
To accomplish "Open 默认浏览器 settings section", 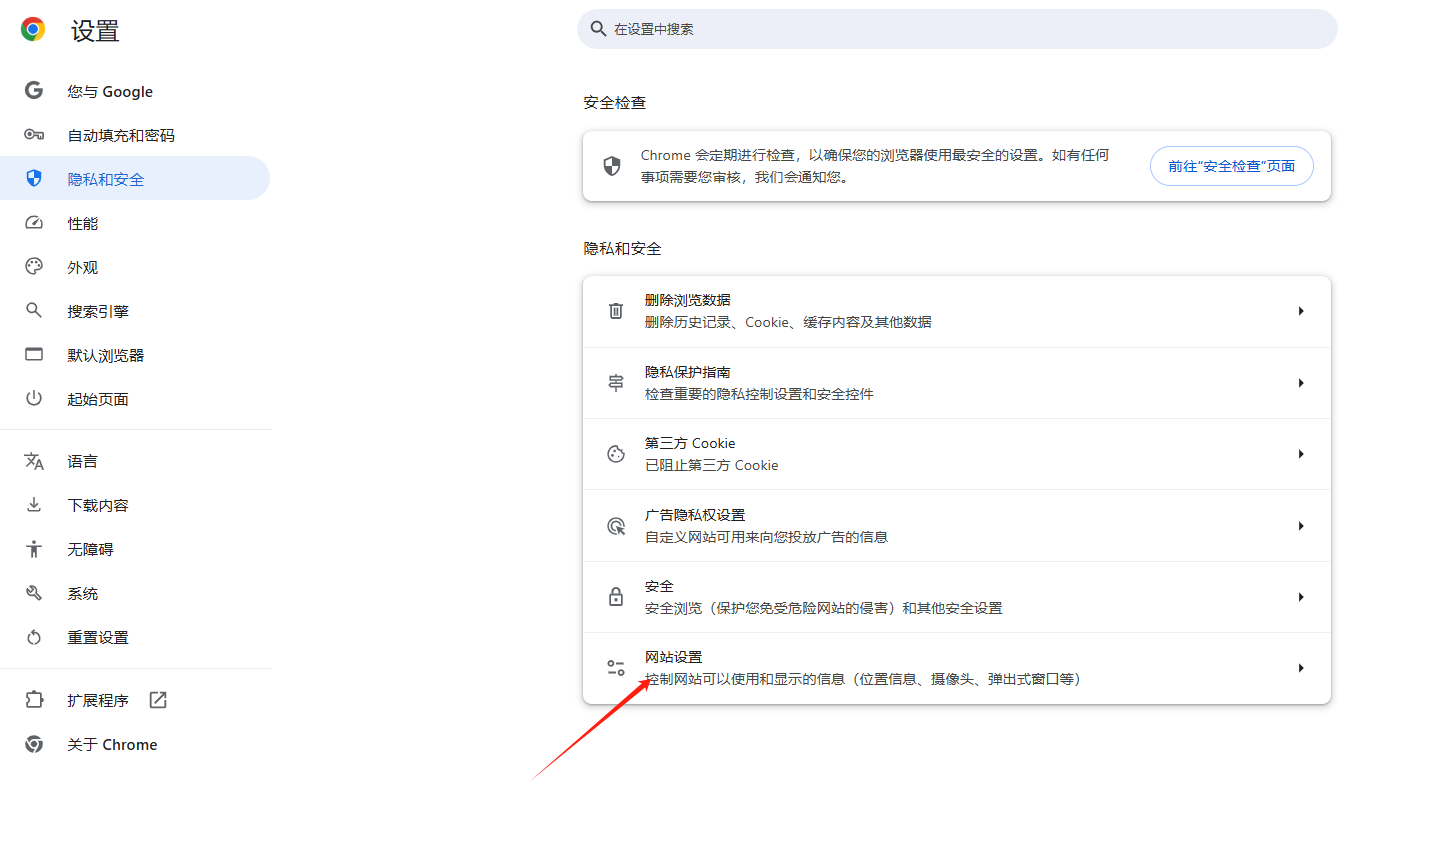I will point(135,355).
